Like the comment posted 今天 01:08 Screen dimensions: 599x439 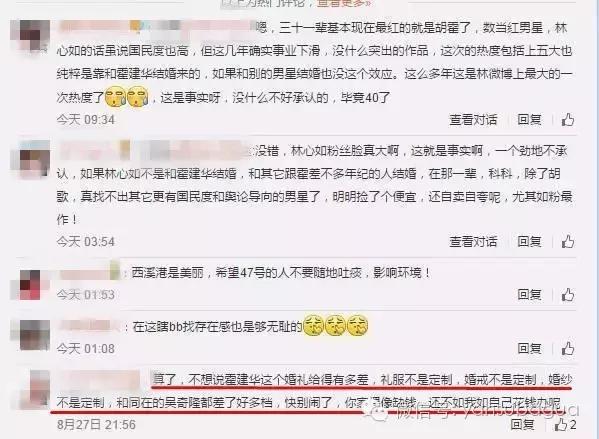click(x=568, y=348)
